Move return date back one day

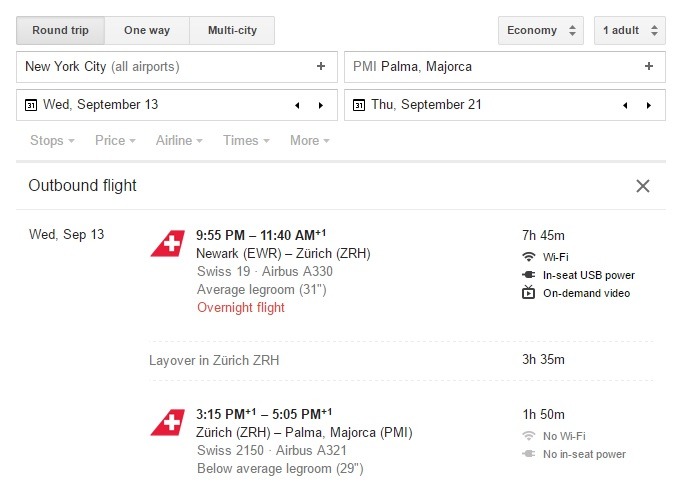point(625,105)
